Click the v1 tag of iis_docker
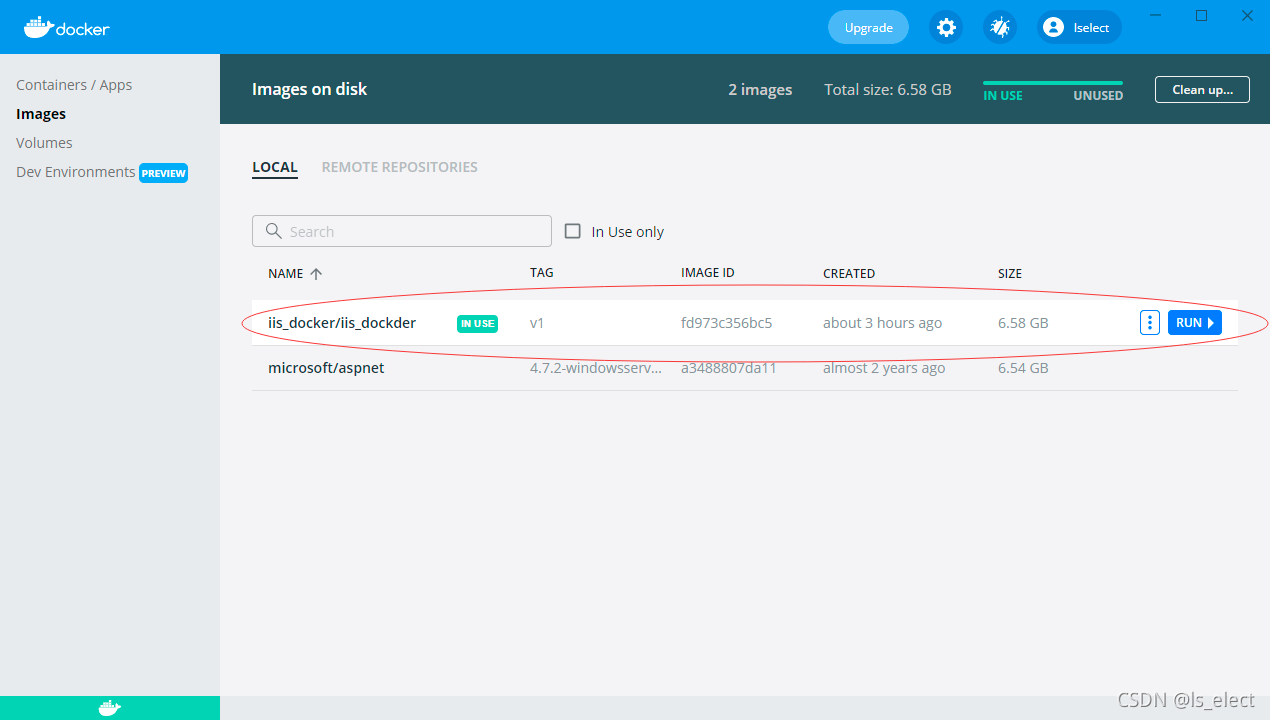The image size is (1270, 720). click(537, 323)
